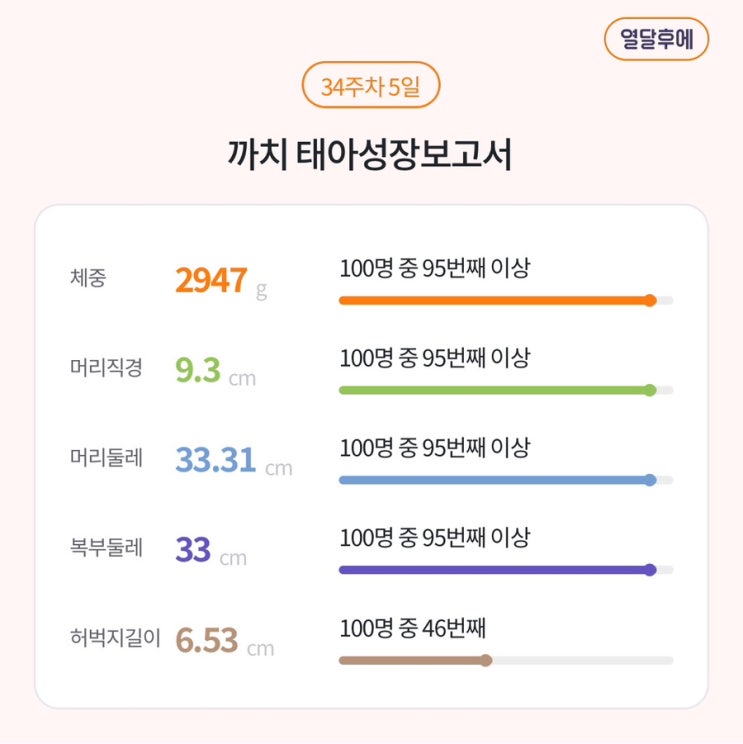The image size is (743, 744).
Task: Click the 6.53 cm thigh length value
Action: coord(223,641)
